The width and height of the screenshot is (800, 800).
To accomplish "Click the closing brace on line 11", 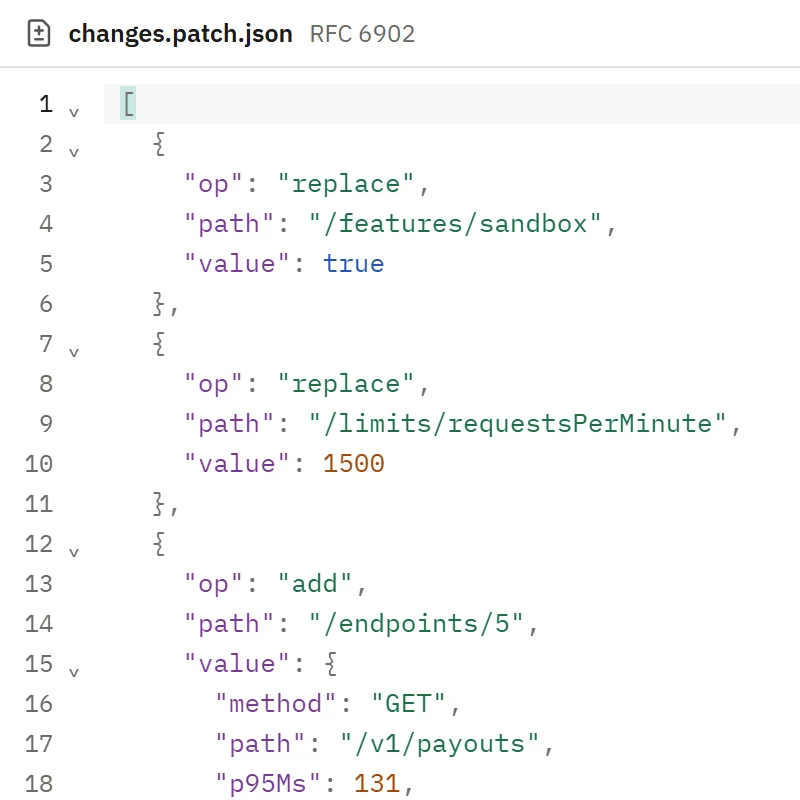I will [159, 504].
